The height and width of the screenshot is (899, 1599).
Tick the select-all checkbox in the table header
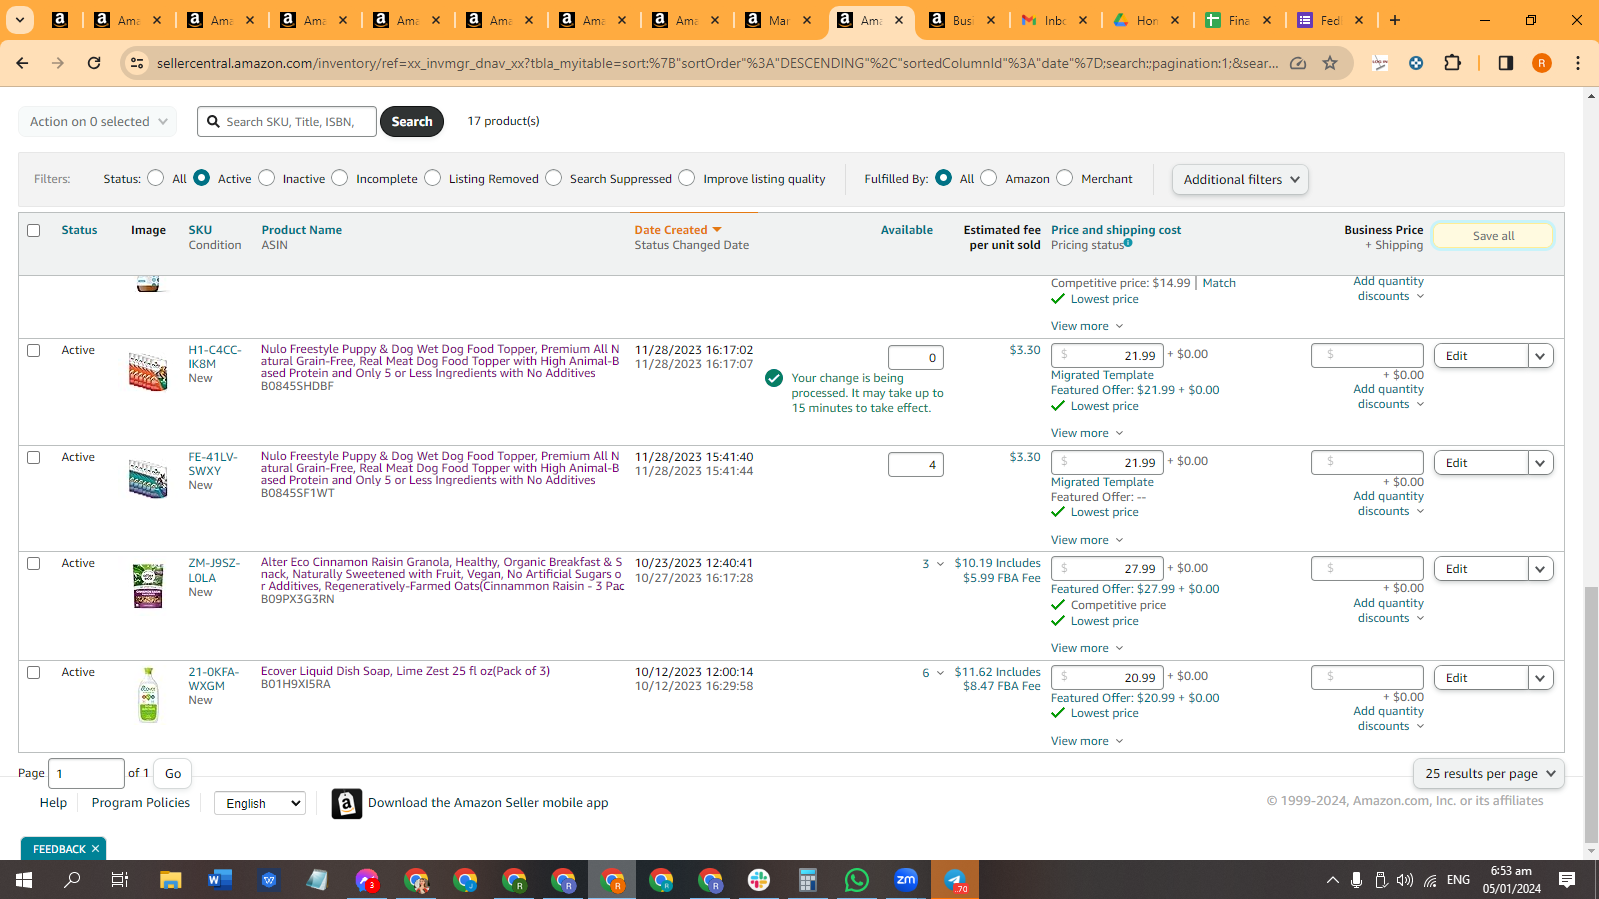[x=34, y=230]
